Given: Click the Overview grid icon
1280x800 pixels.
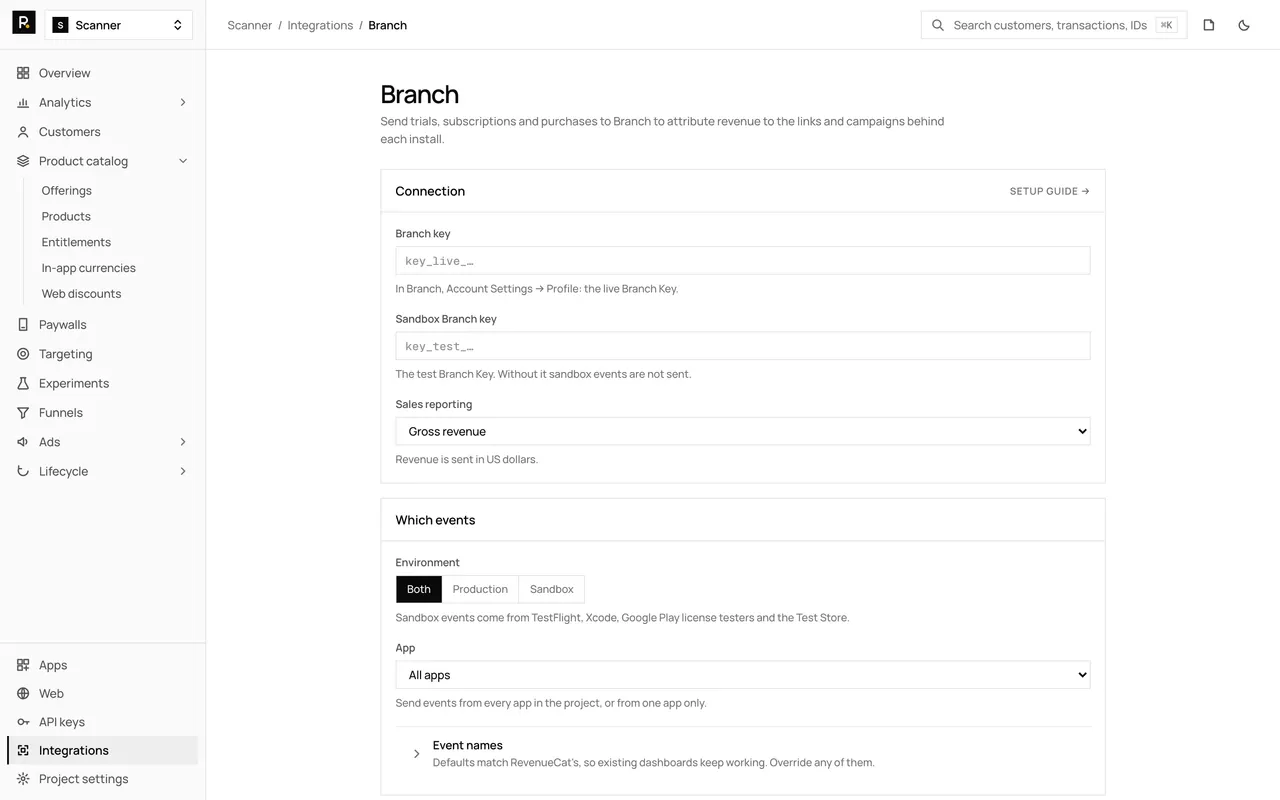Looking at the screenshot, I should tap(23, 73).
